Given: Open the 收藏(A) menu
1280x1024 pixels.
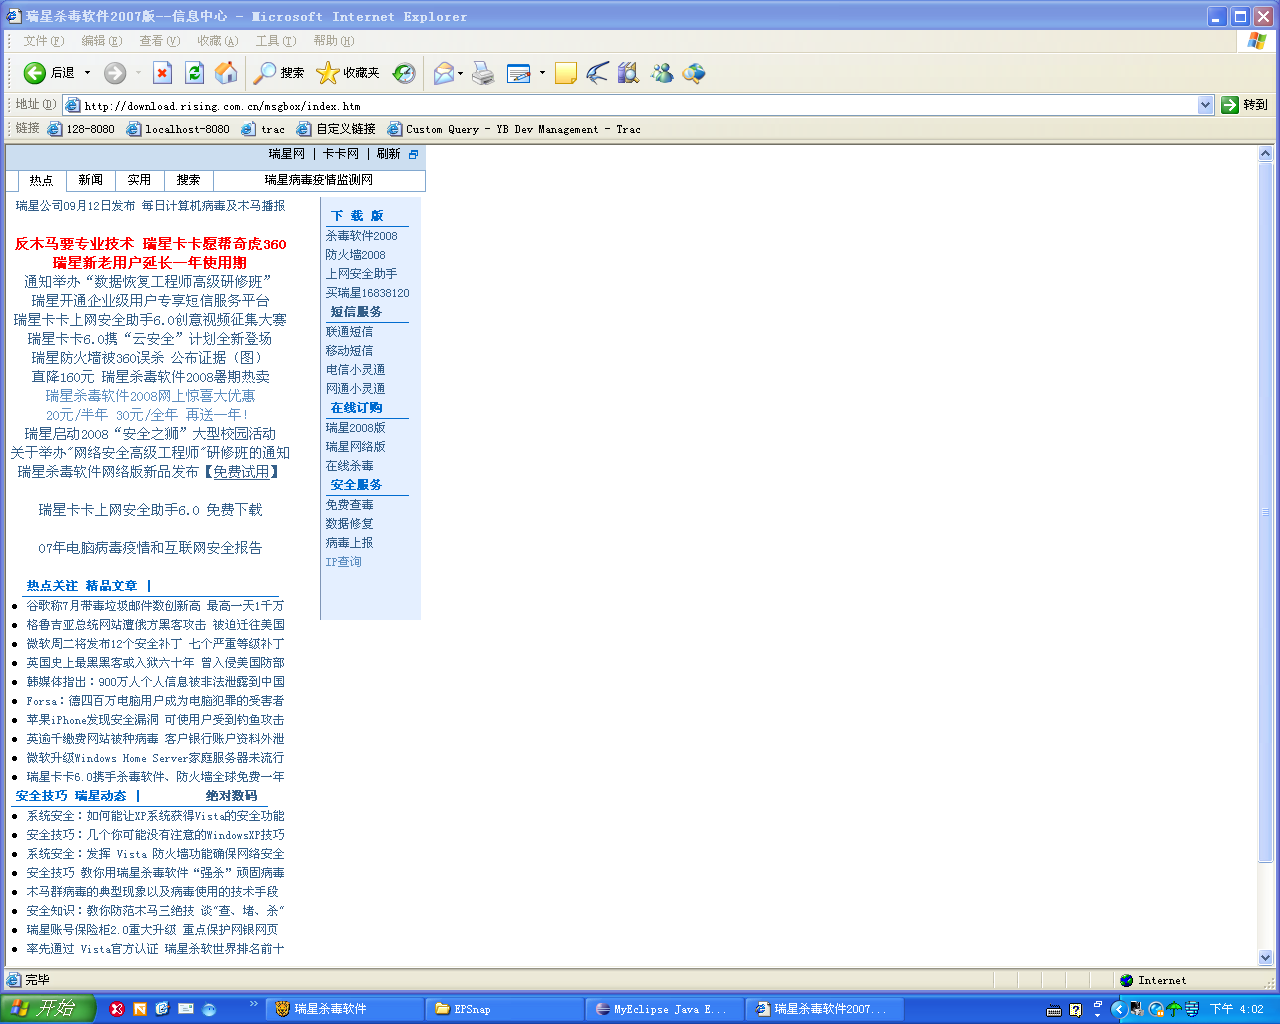Looking at the screenshot, I should (217, 41).
